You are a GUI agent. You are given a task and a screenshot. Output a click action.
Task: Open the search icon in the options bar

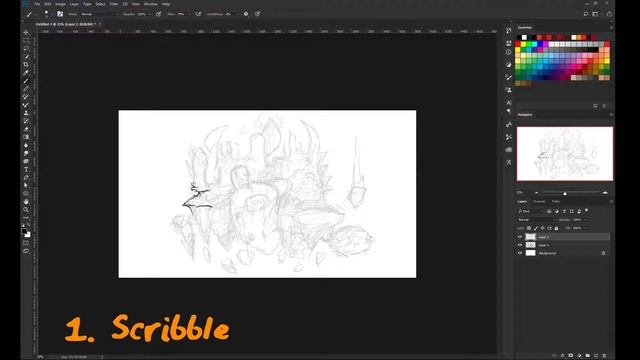coord(586,14)
